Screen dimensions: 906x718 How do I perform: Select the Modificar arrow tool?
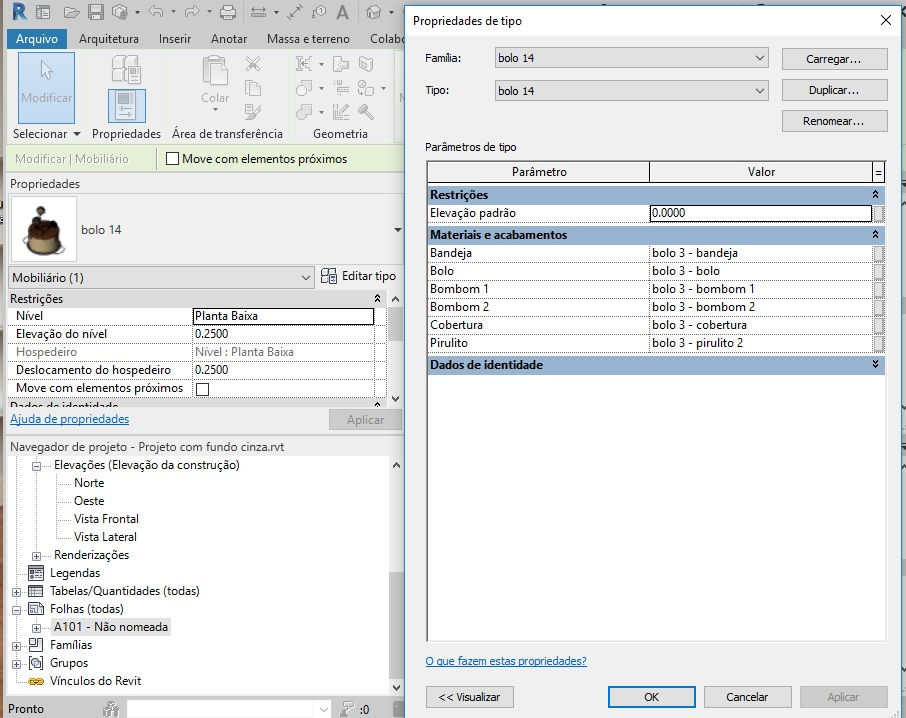click(x=46, y=87)
